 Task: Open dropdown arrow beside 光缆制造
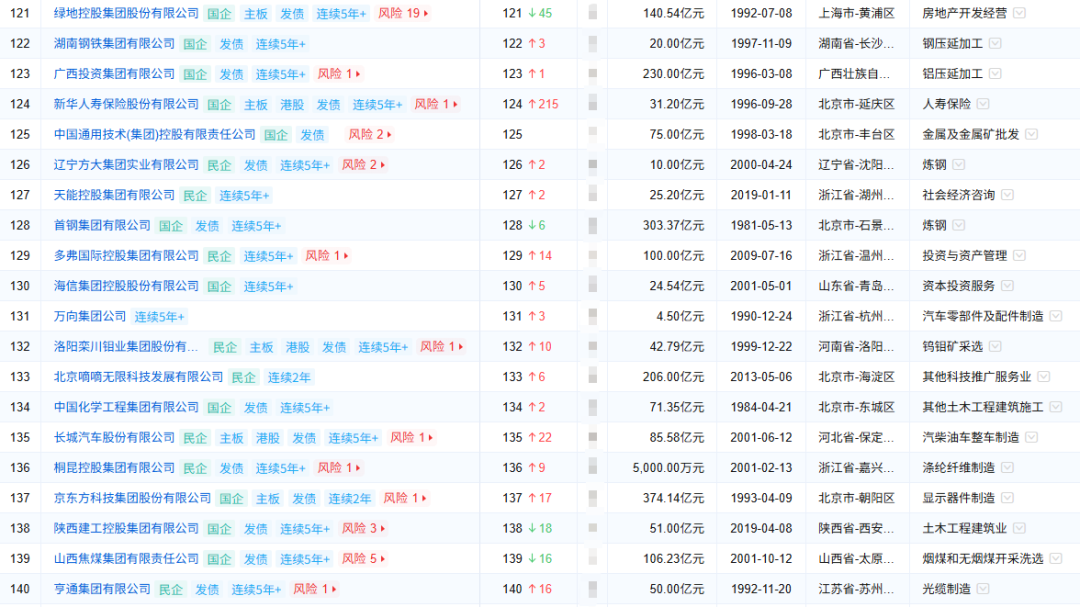[x=983, y=589]
